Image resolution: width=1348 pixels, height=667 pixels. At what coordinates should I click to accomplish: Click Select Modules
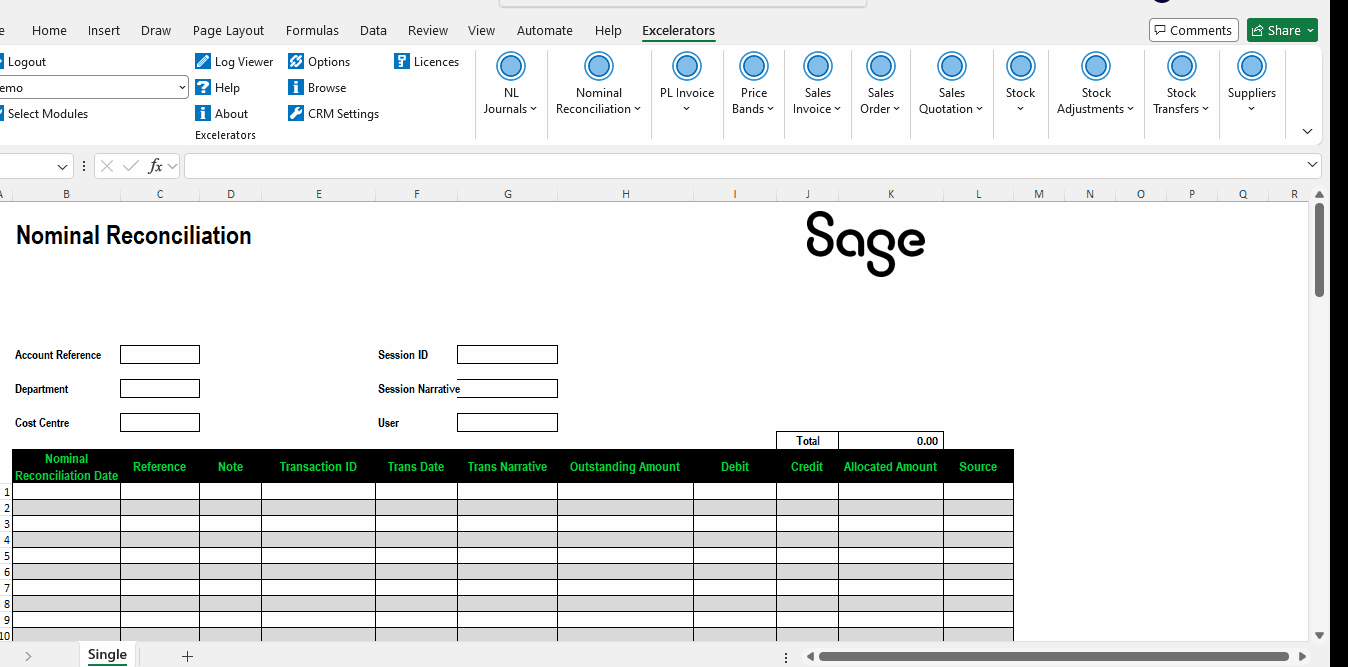coord(45,114)
